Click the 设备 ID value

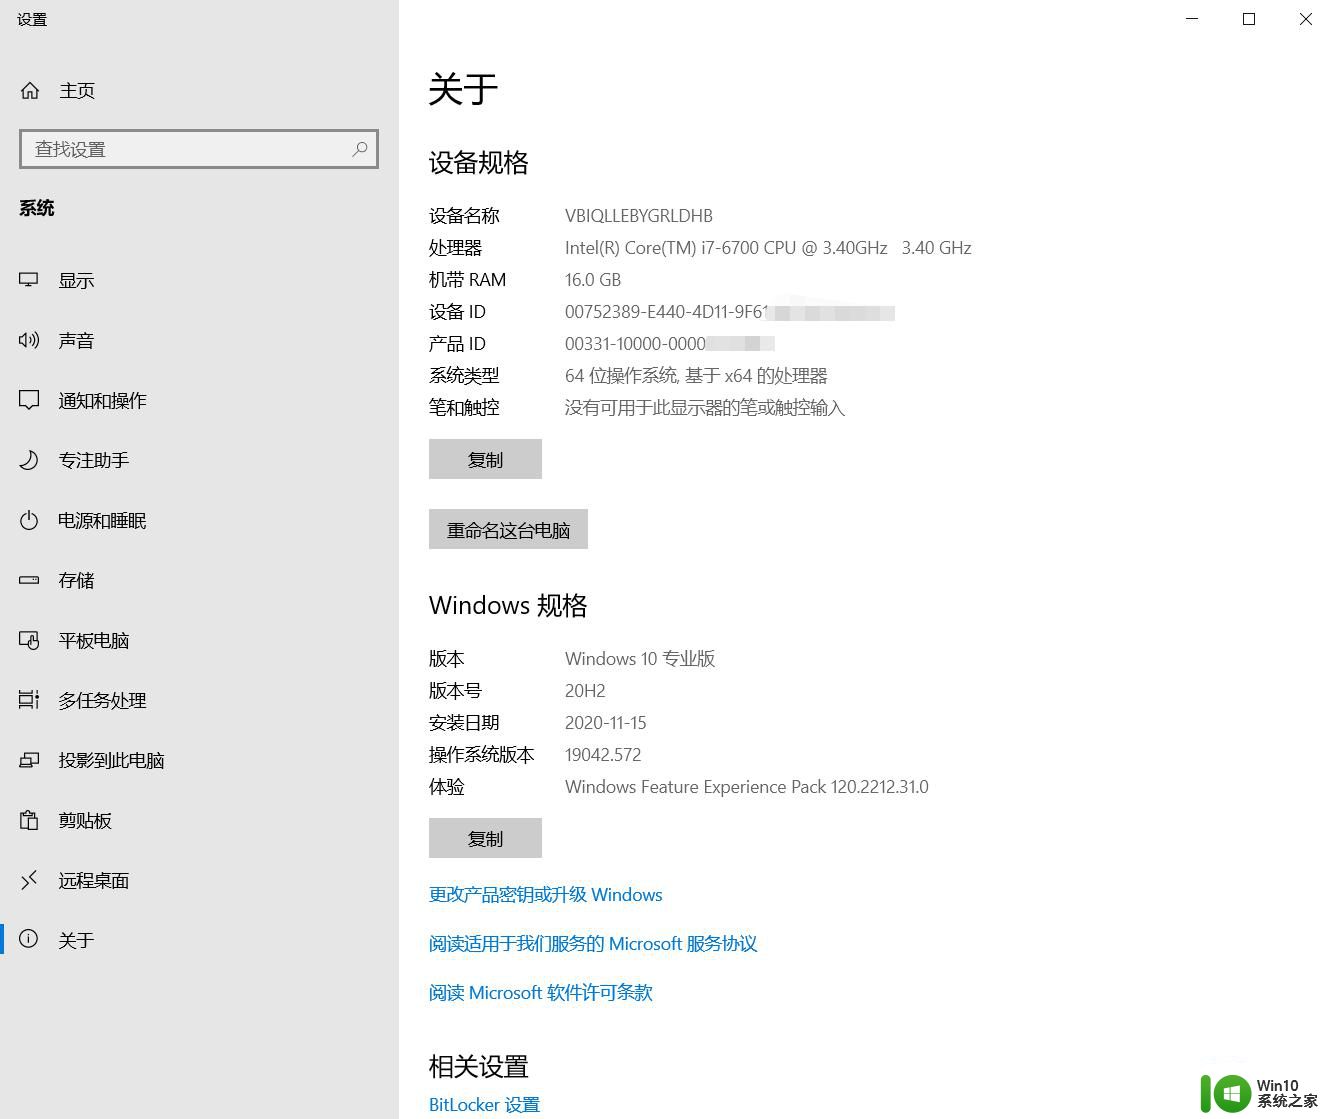[730, 312]
